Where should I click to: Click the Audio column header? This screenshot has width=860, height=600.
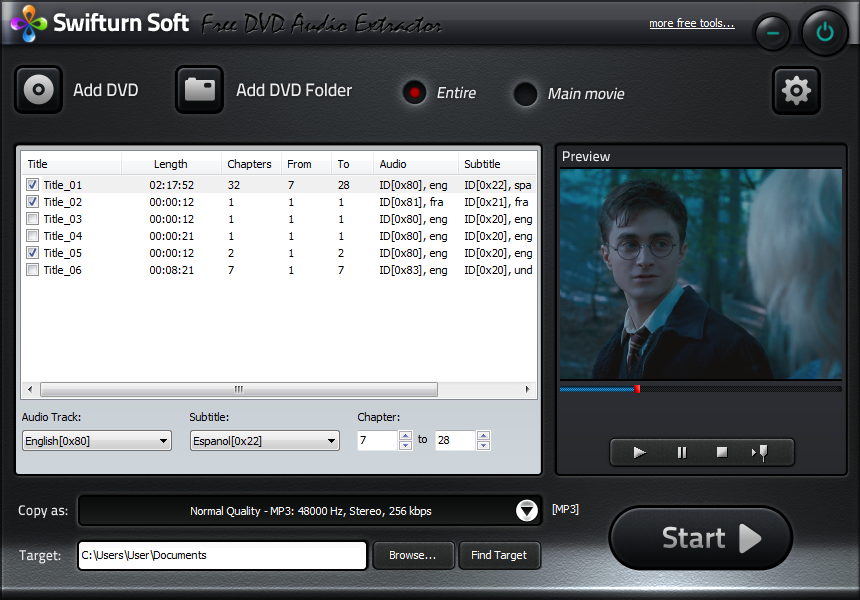tap(416, 164)
